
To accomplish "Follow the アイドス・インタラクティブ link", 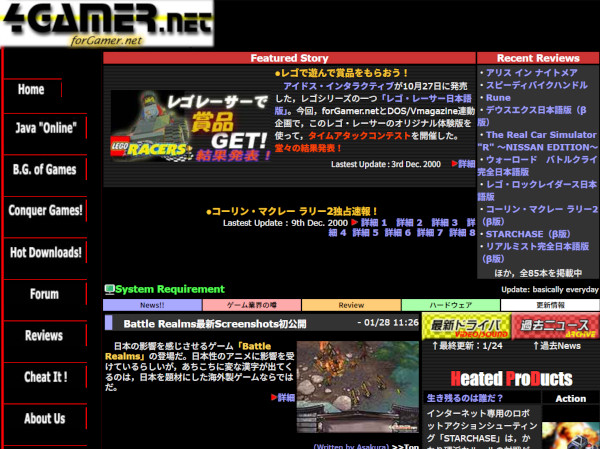I will (x=338, y=86).
